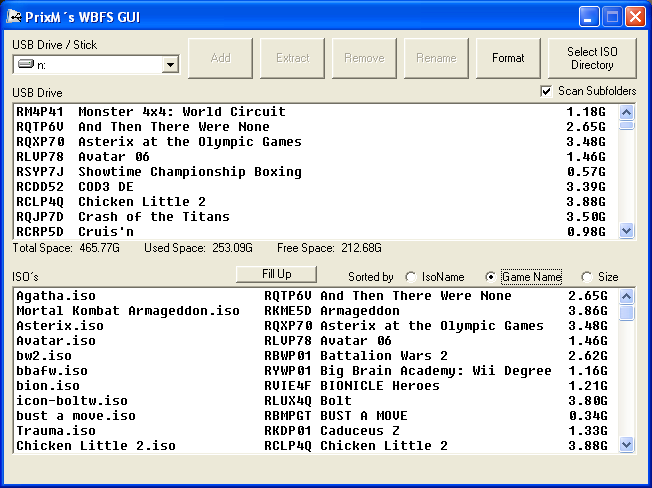Viewport: 652px width, 488px height.
Task: Click the Fill Up button
Action: (x=276, y=274)
